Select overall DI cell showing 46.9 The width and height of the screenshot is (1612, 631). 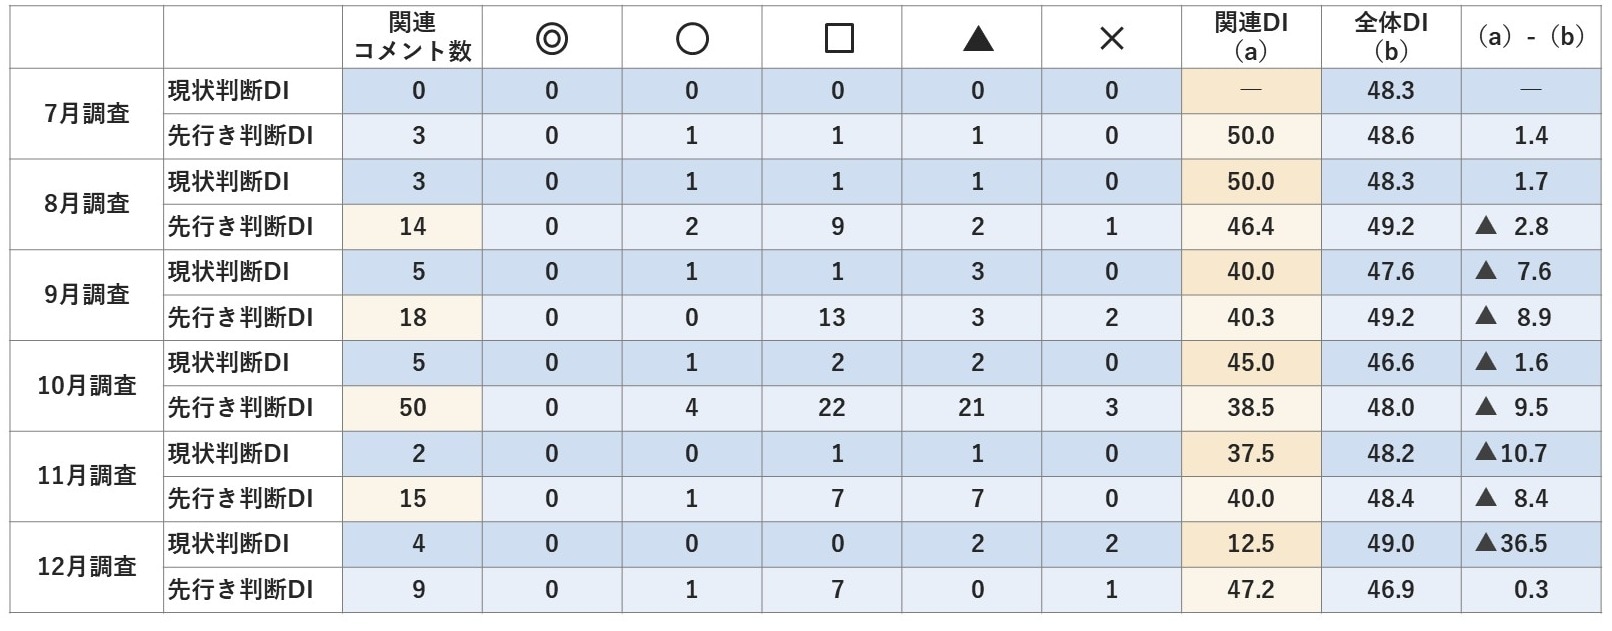pyautogui.click(x=1391, y=589)
